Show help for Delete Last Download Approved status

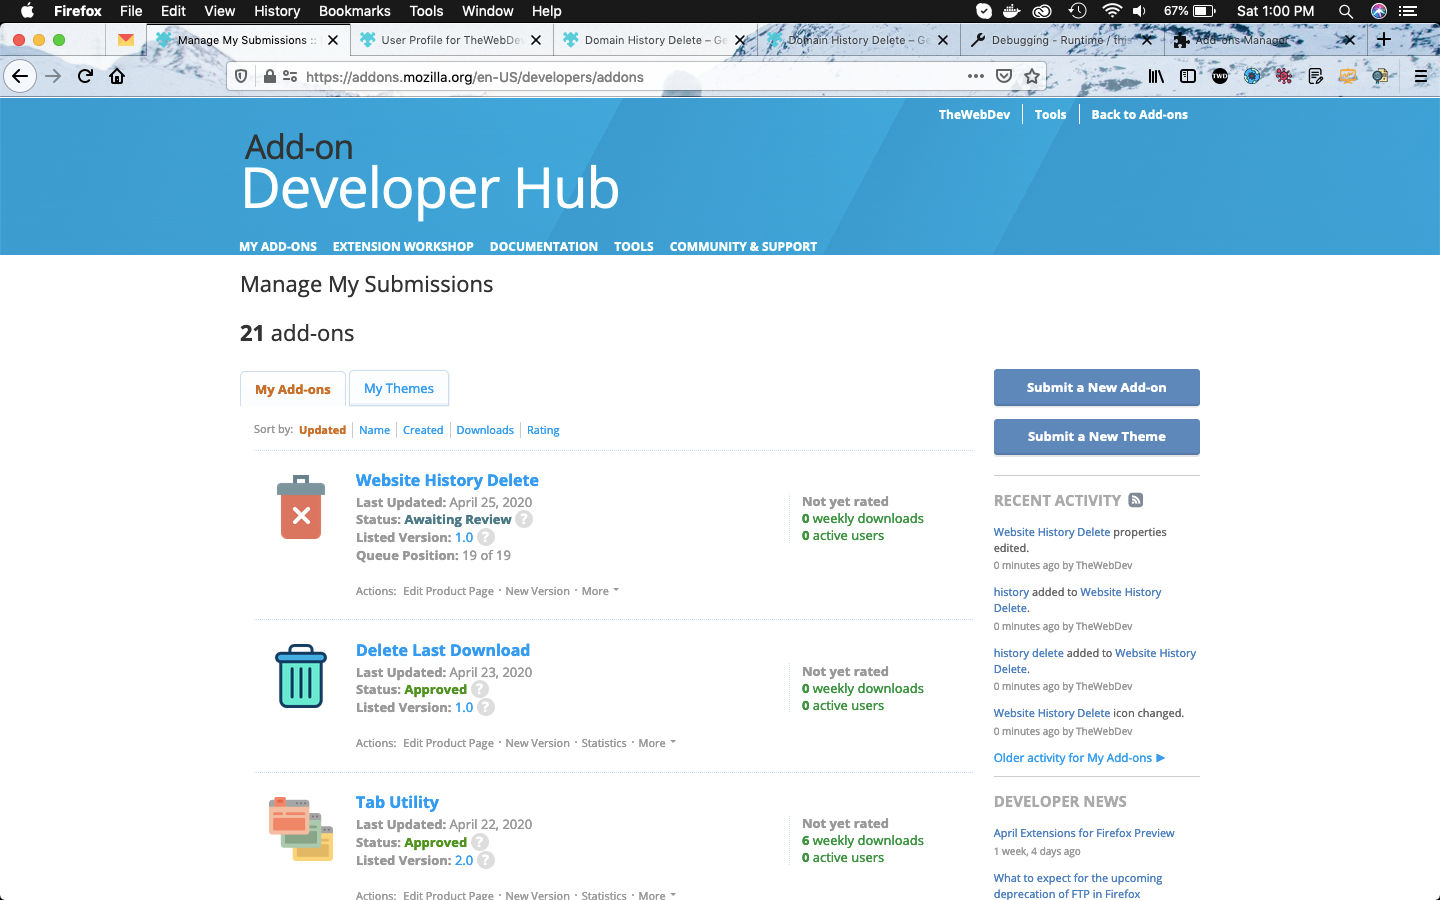point(480,689)
